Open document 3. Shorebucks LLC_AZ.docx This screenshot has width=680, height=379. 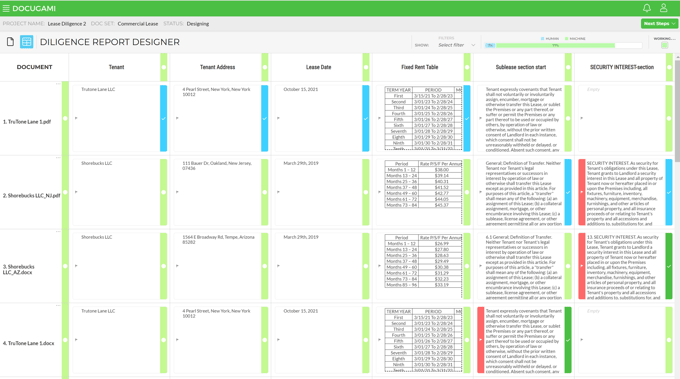tap(19, 269)
